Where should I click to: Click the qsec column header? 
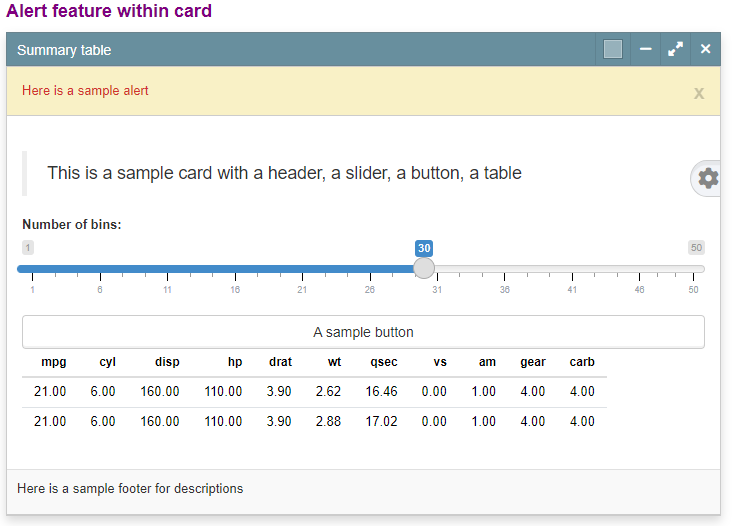[x=384, y=362]
